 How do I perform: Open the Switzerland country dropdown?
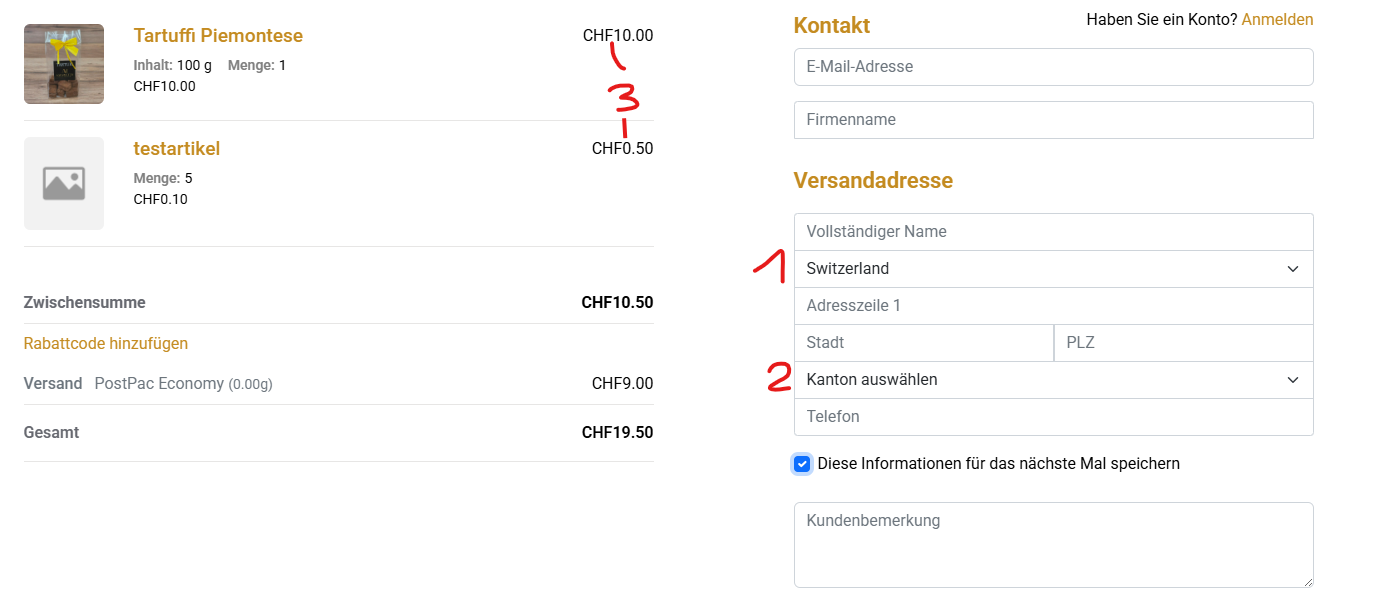click(x=1040, y=269)
